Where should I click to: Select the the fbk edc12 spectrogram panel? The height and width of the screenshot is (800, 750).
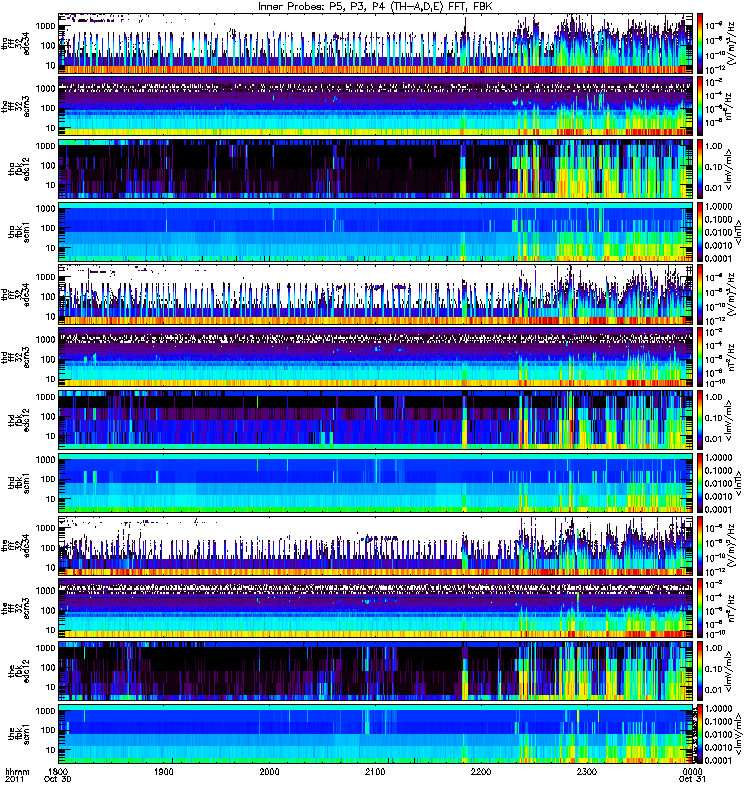[376, 671]
